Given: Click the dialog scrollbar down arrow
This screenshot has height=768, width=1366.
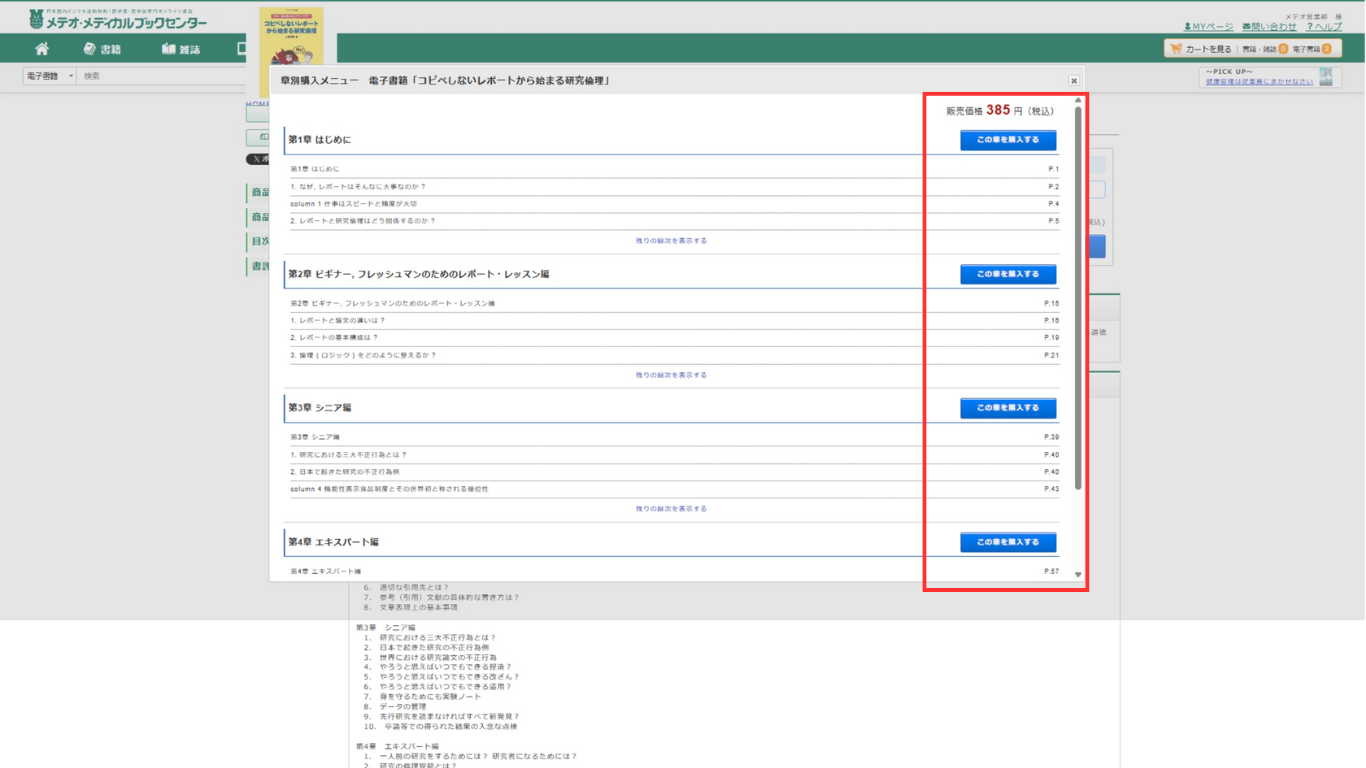Looking at the screenshot, I should click(x=1078, y=575).
